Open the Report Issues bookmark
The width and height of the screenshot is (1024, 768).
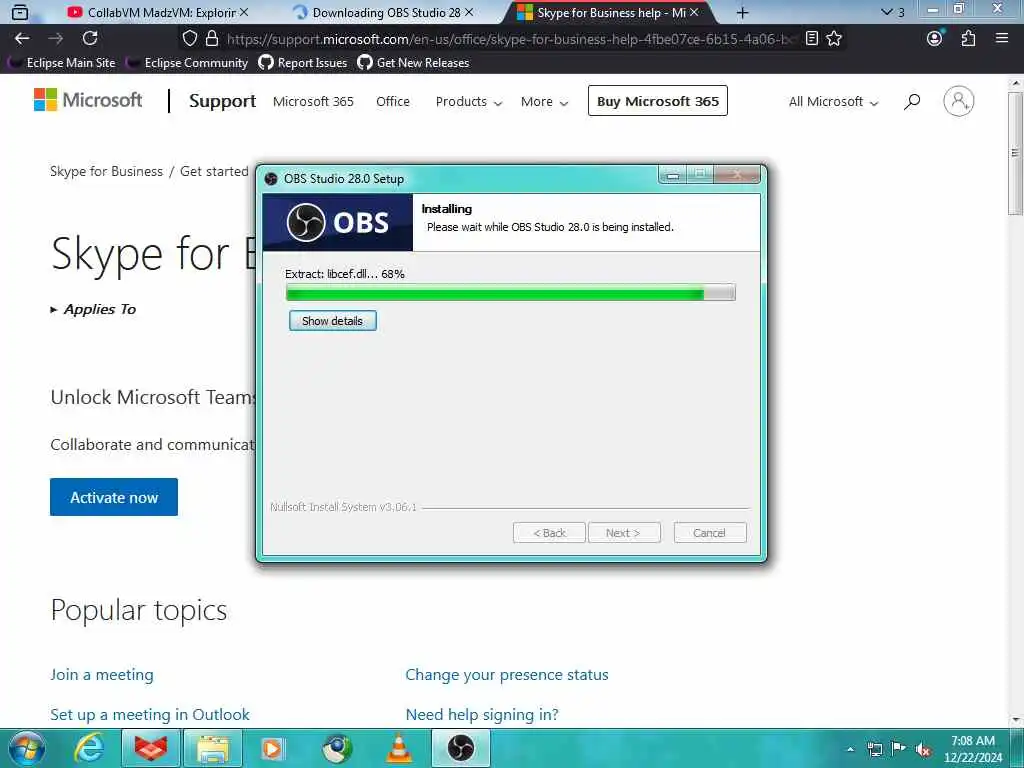[x=303, y=63]
